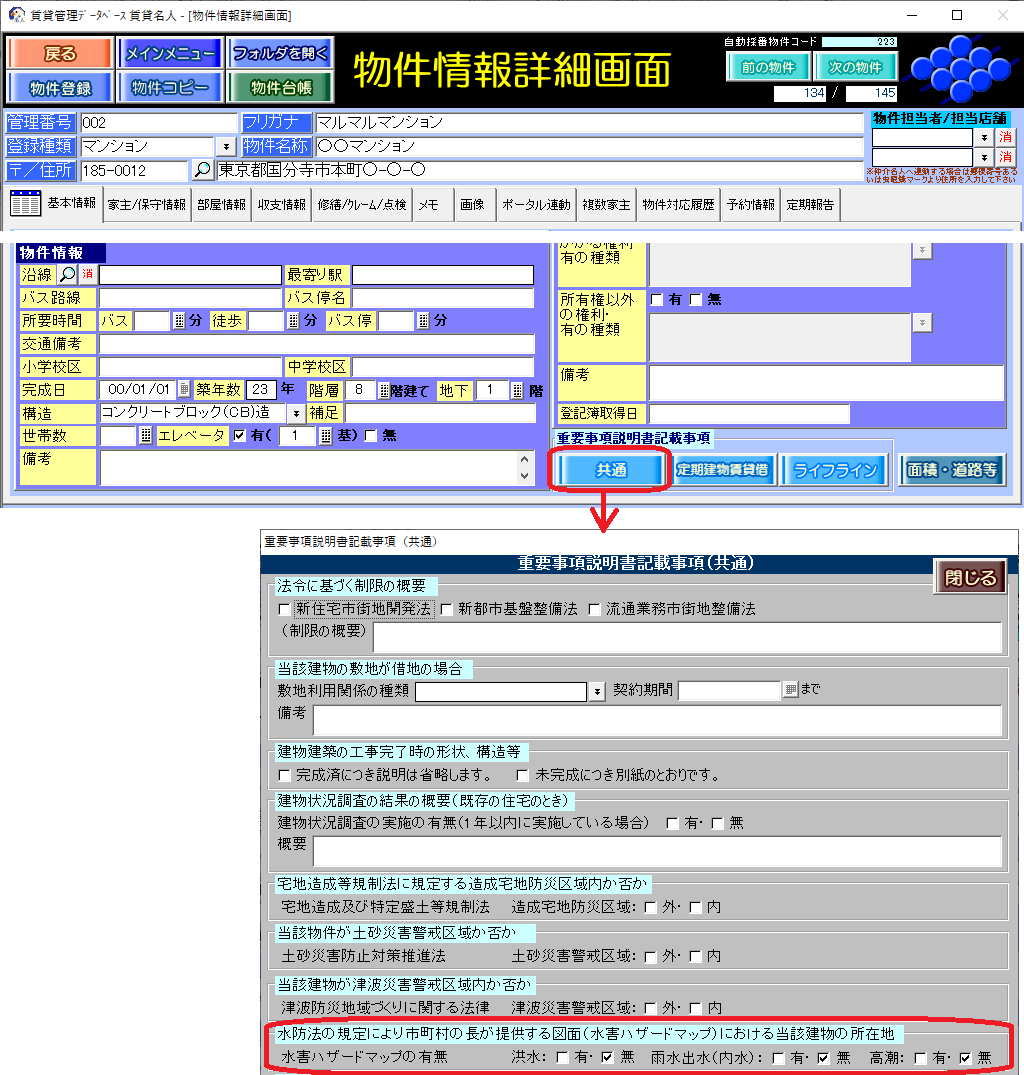The image size is (1024, 1075).
Task: Click the list icon left of 基本情報 tab
Action: [25, 204]
